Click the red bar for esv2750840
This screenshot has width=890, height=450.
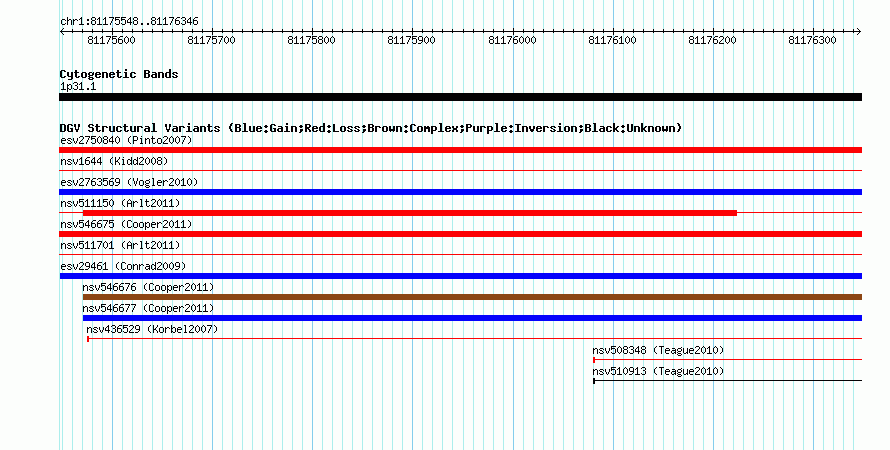click(x=460, y=150)
